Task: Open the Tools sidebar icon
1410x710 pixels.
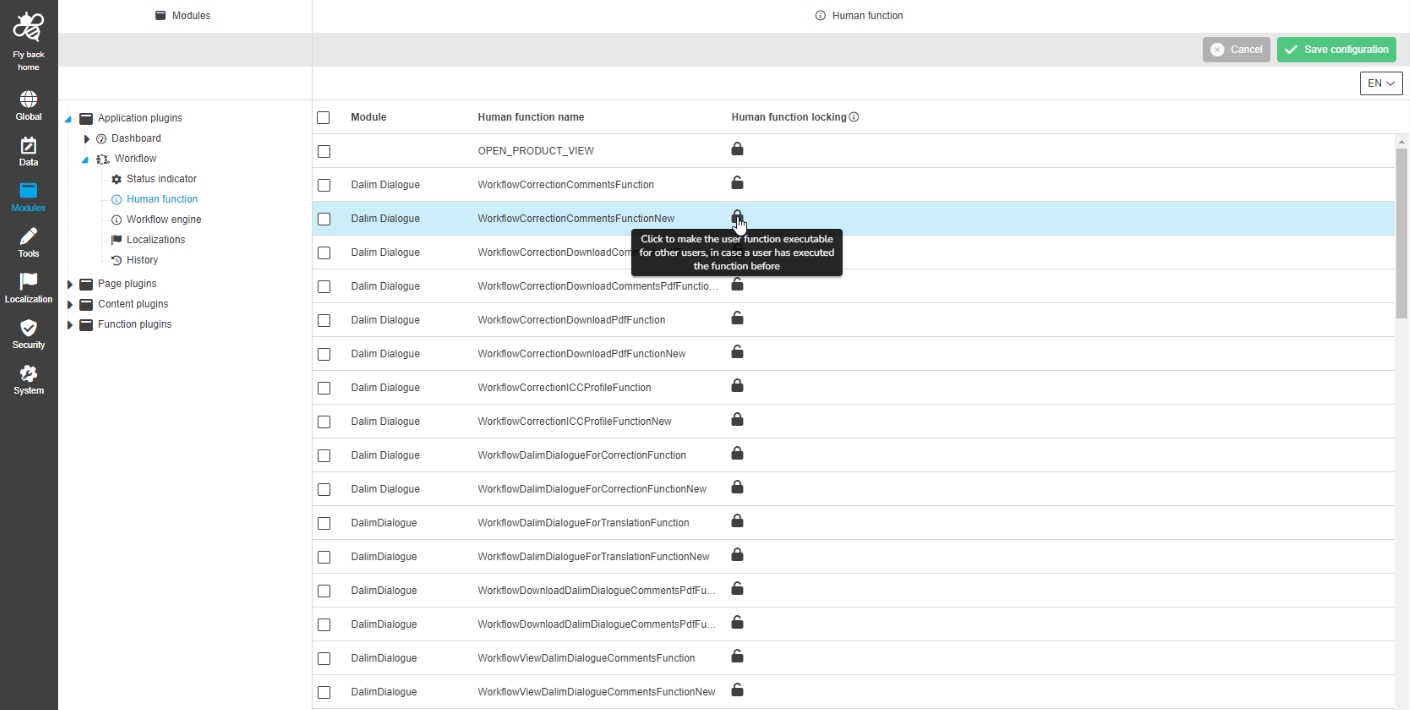Action: (28, 237)
